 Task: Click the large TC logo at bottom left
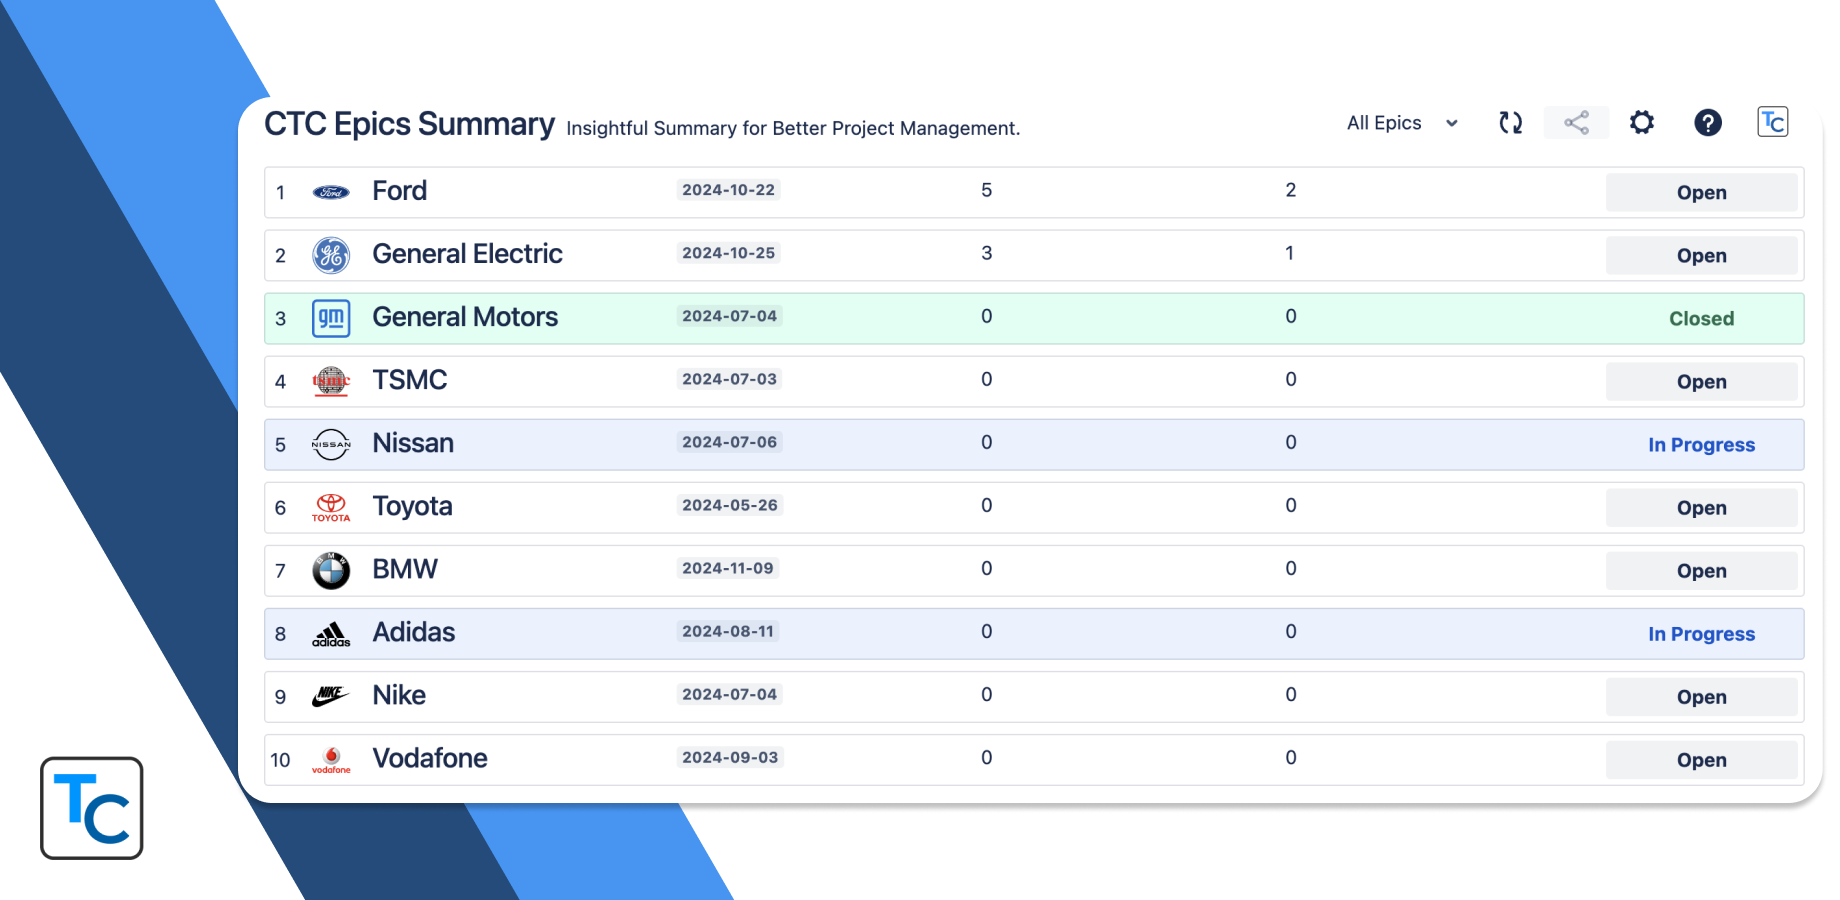(92, 808)
